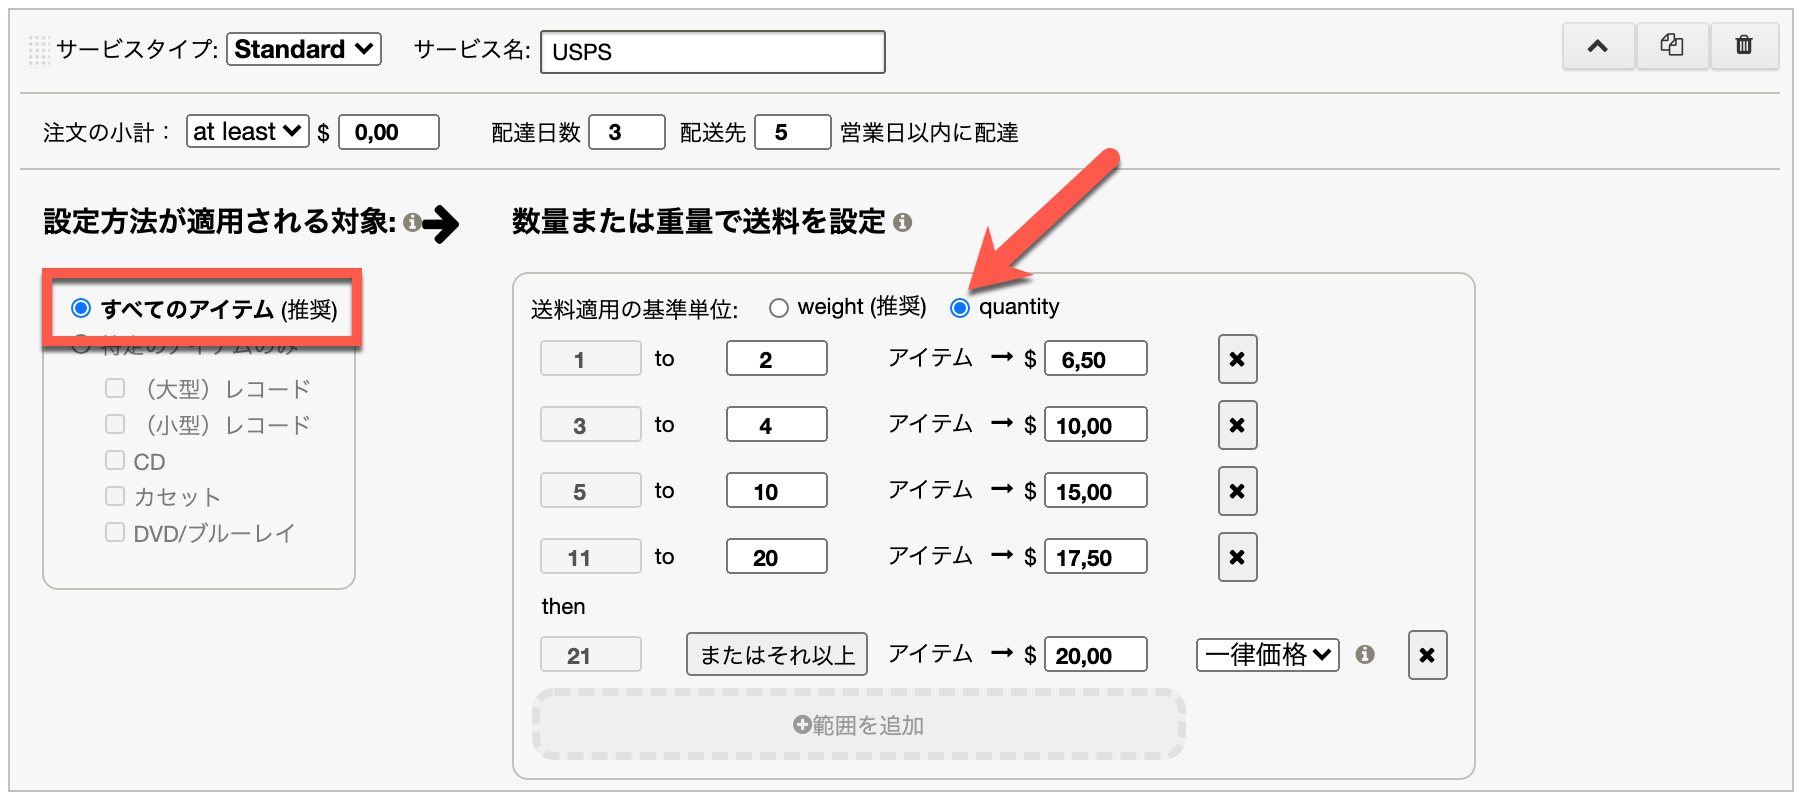
Task: Remove the 3 to 4 items range
Action: (x=1237, y=425)
